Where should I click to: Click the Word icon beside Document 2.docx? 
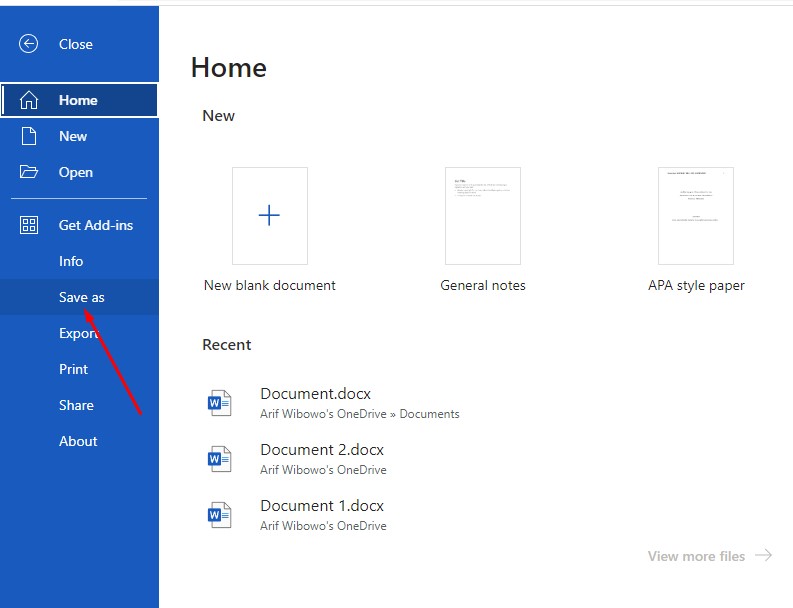tap(219, 459)
